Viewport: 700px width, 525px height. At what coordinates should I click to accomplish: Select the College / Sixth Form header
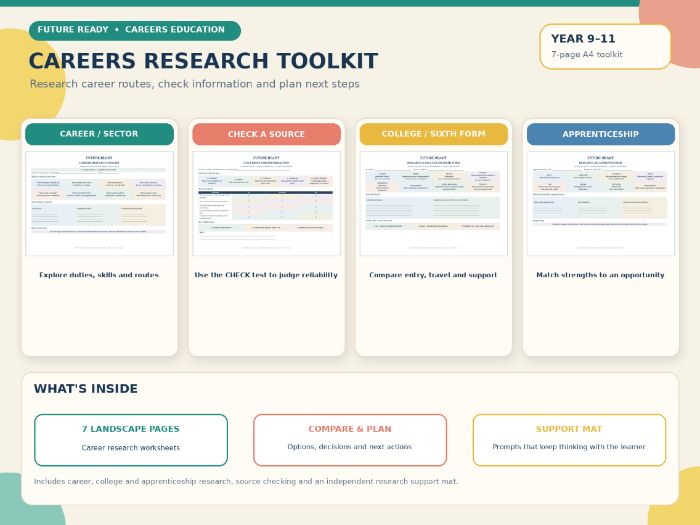(x=434, y=134)
